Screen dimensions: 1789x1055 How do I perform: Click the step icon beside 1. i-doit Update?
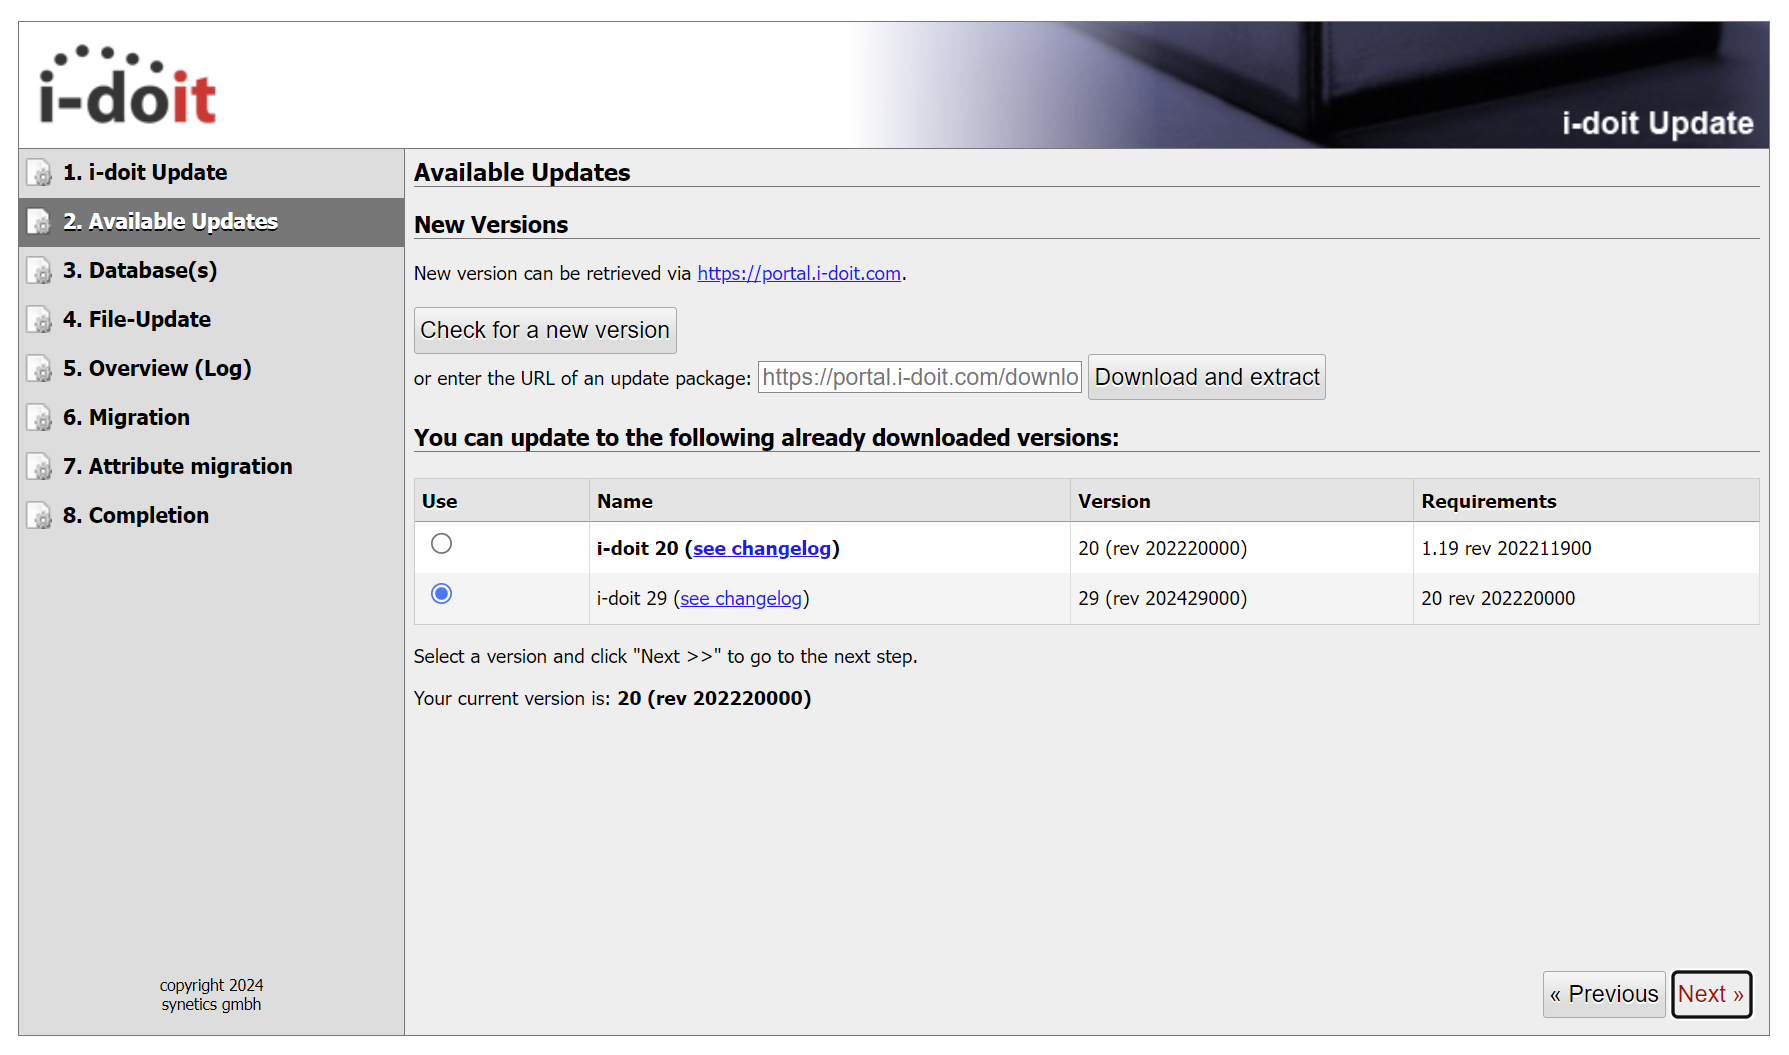[x=39, y=173]
